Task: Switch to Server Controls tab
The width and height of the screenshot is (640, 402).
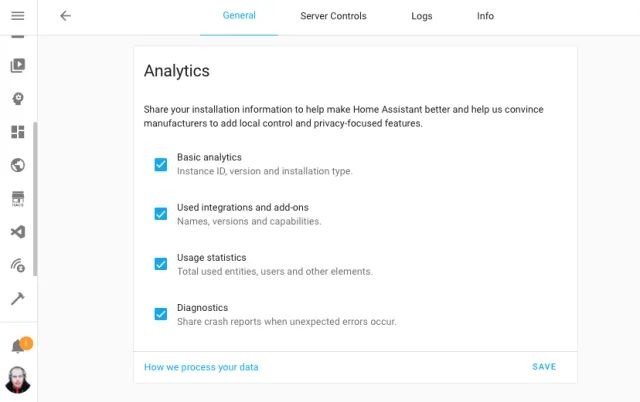Action: click(x=333, y=16)
